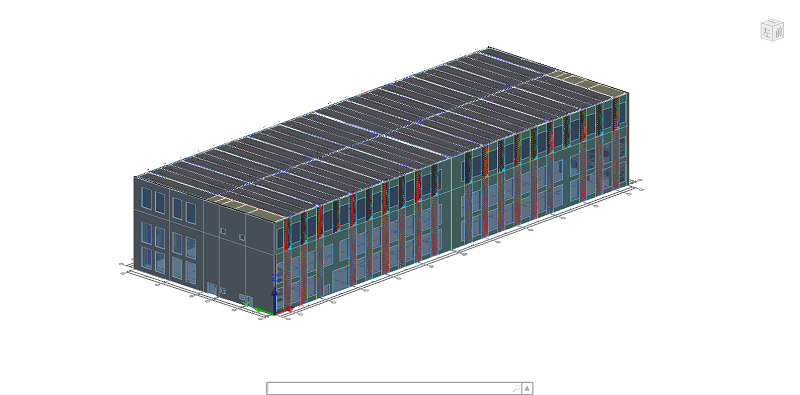Click the magnifier search icon in the command bar
The image size is (800, 395).
[x=515, y=388]
